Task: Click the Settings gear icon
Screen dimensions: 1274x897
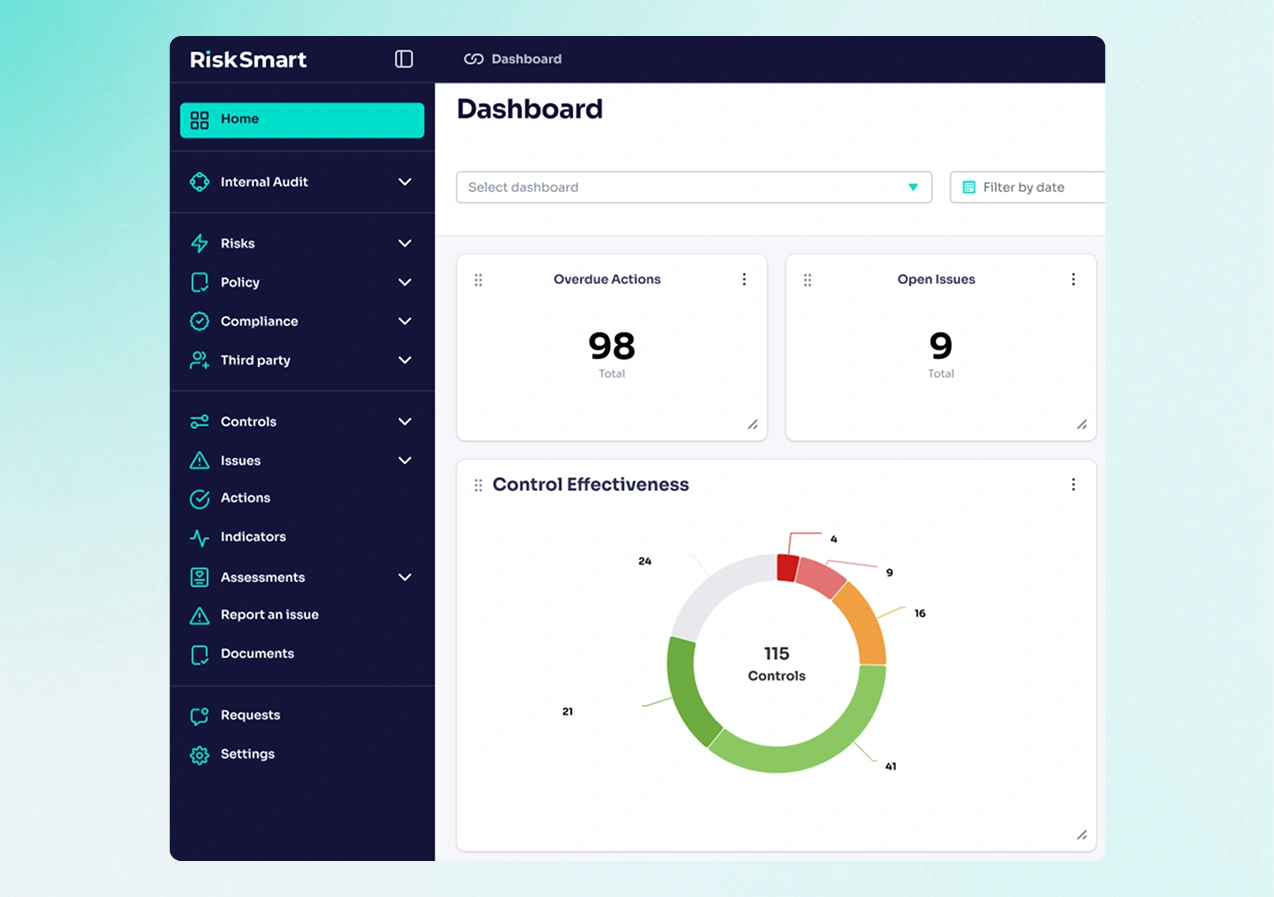Action: (200, 754)
